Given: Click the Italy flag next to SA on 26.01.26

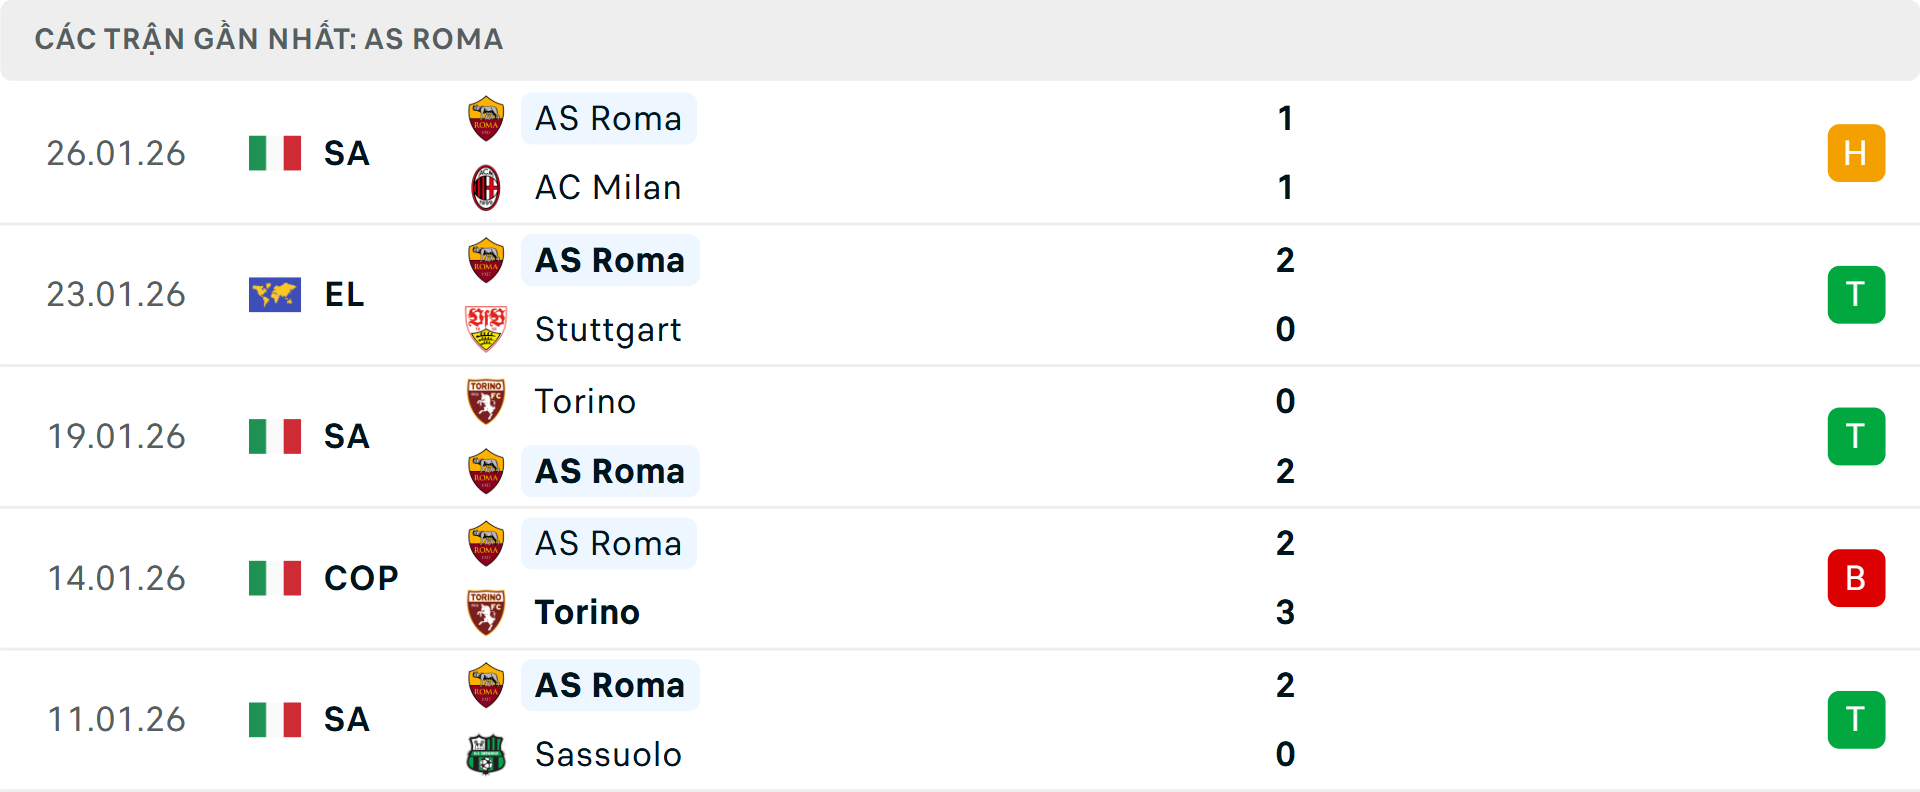Looking at the screenshot, I should [275, 153].
